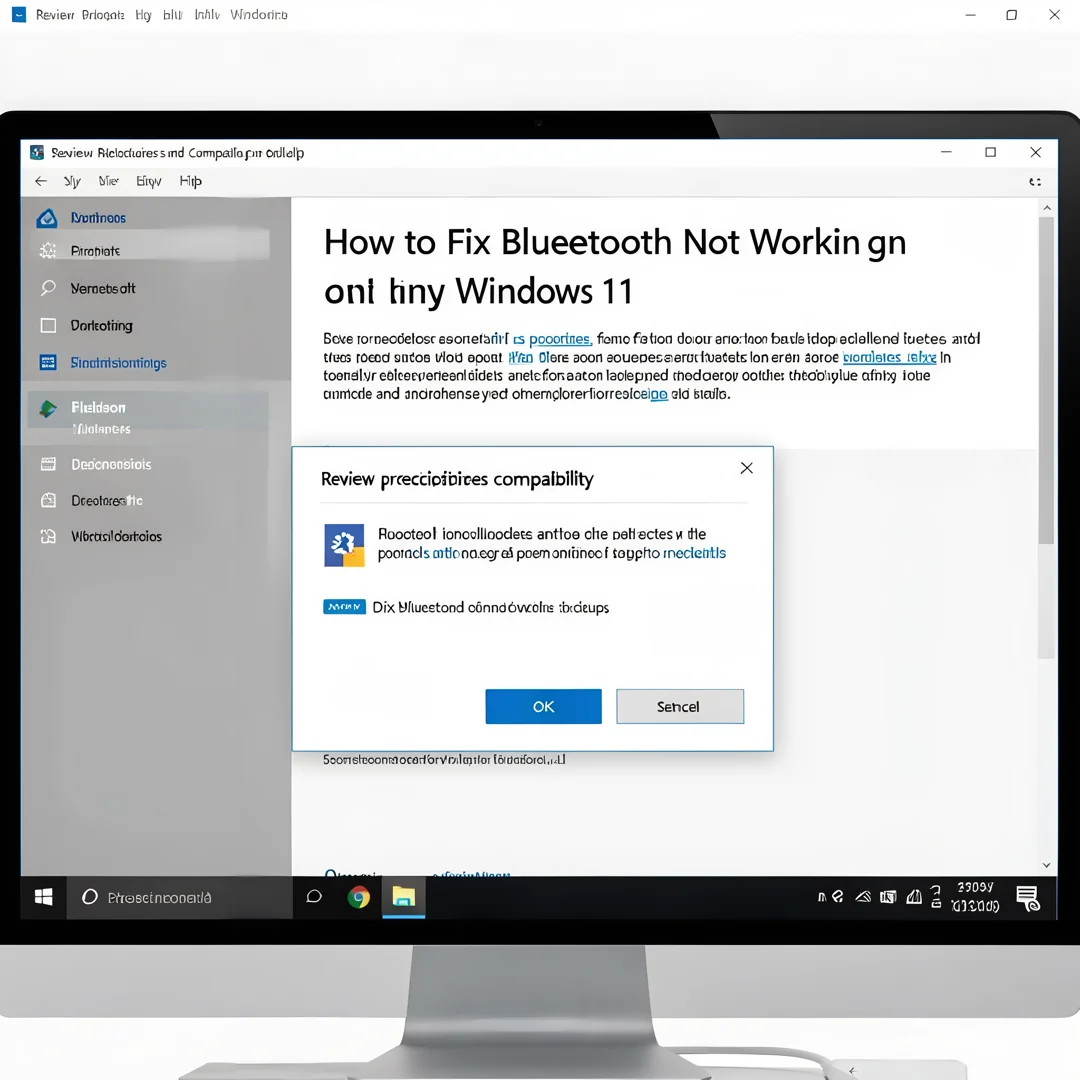This screenshot has height=1080, width=1080.
Task: Click the search icon beside Vemebsoft
Action: pos(48,288)
